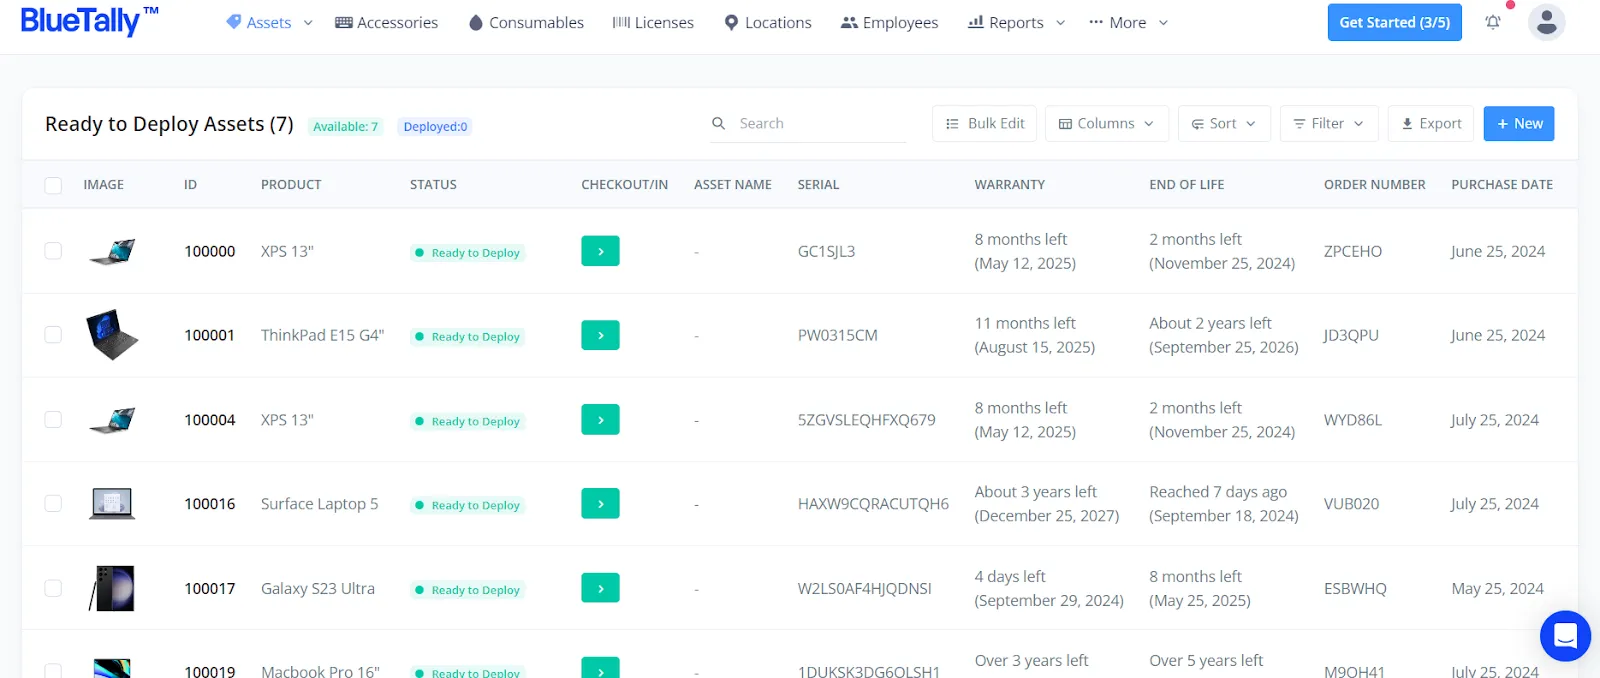Open XPS 13 image for asset 100004
Screen dimensions: 1600x678
click(112, 419)
